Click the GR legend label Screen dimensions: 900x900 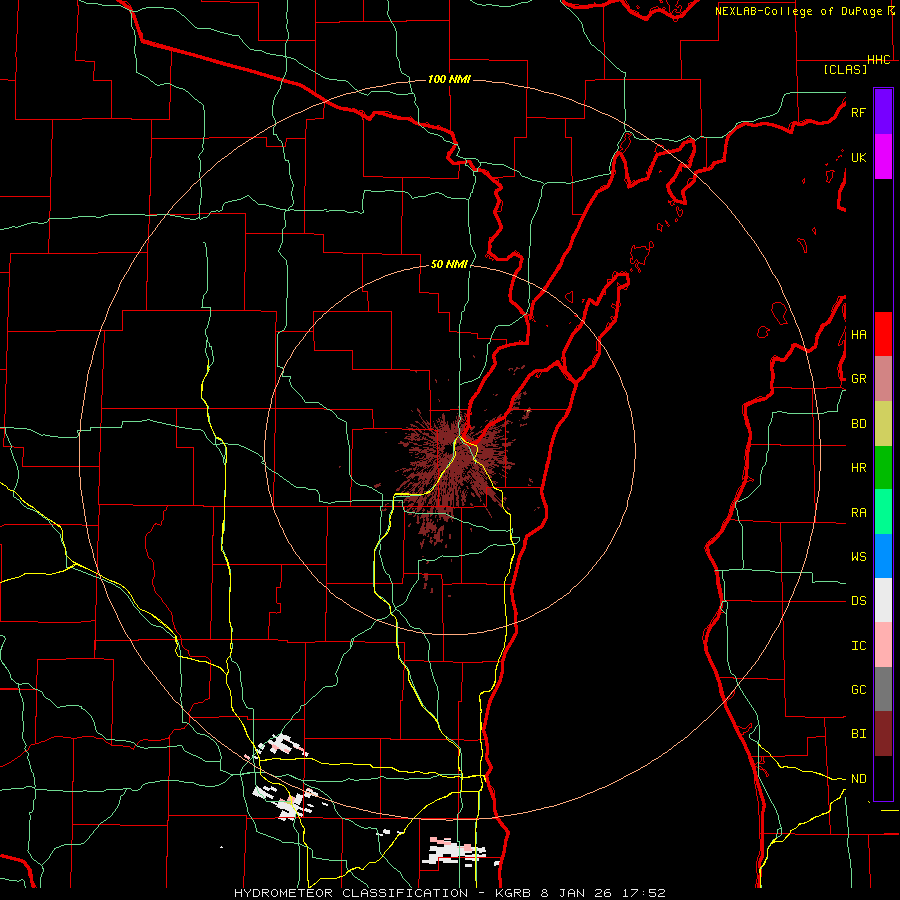858,379
